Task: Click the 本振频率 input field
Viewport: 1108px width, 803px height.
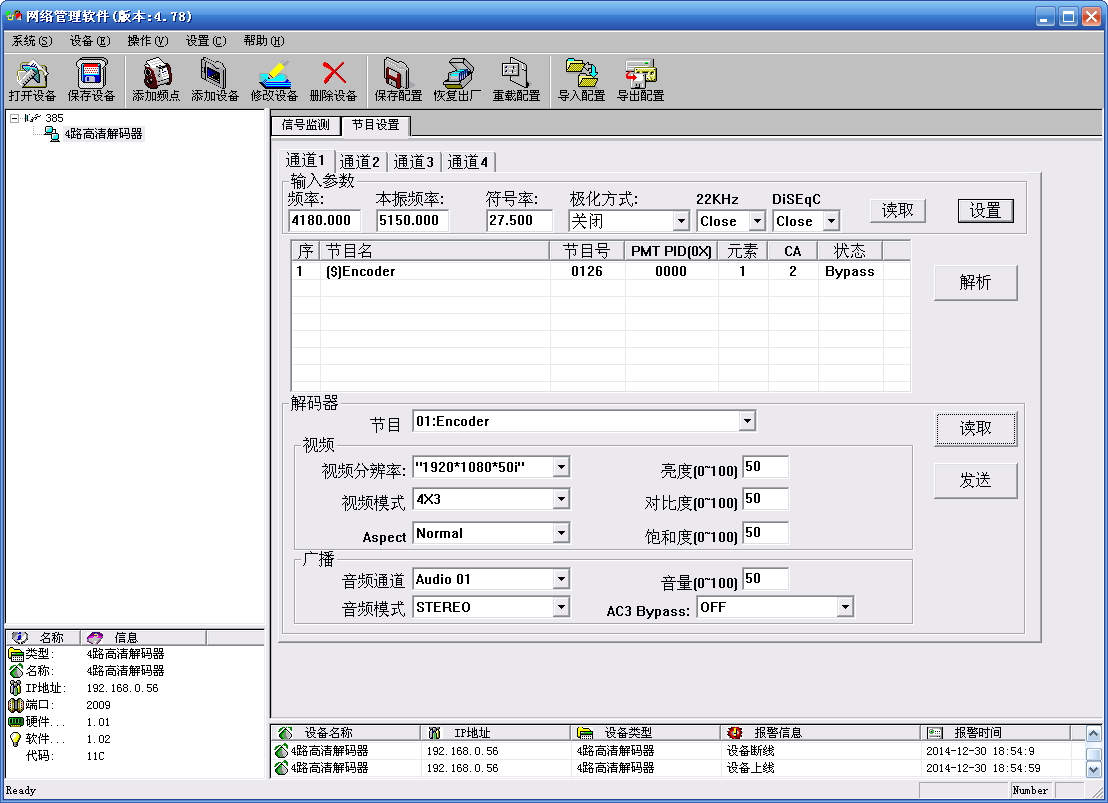Action: point(412,221)
